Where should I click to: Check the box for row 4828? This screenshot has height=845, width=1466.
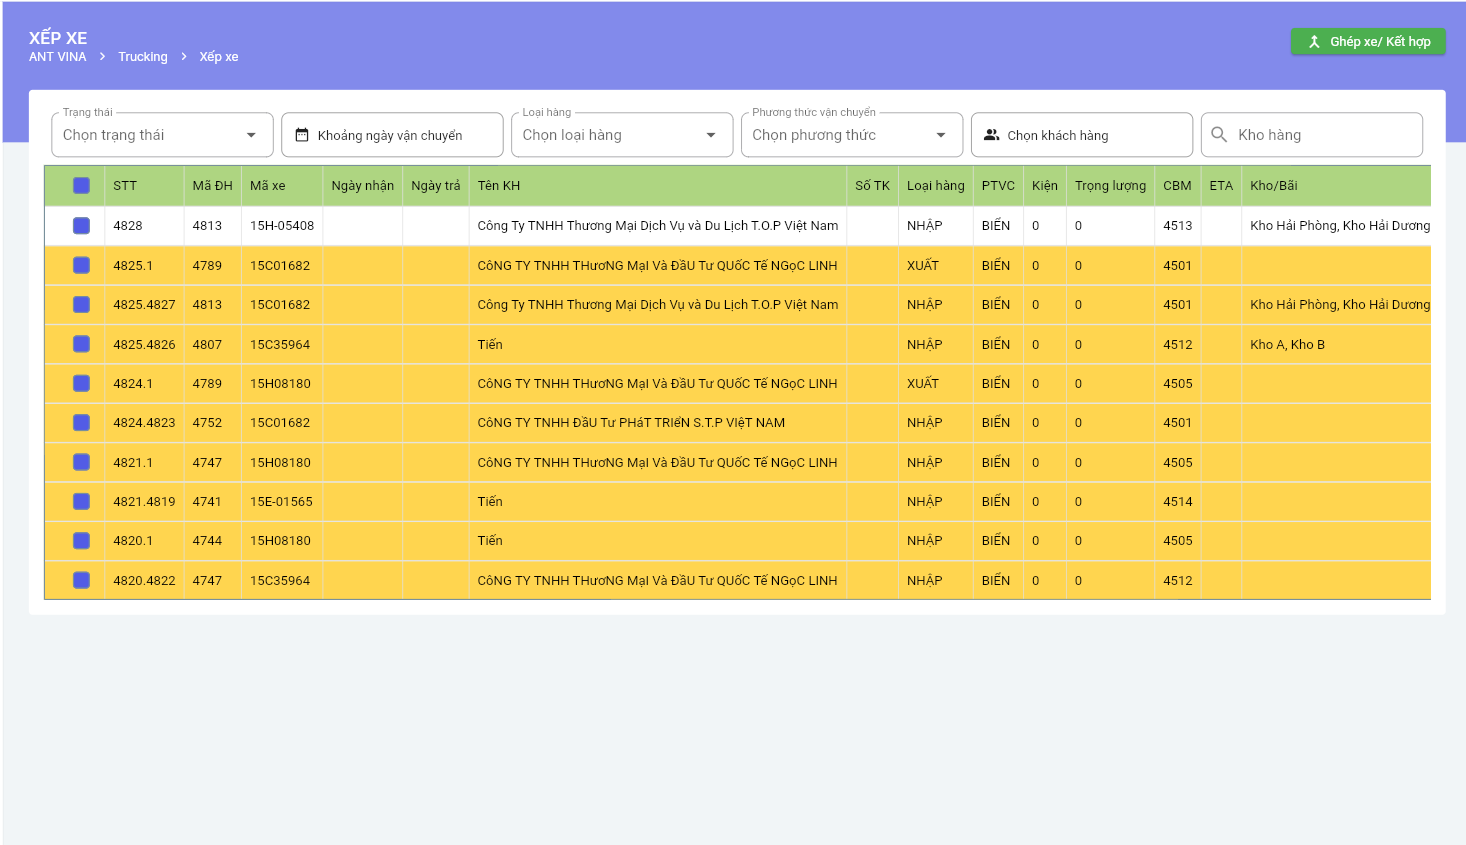pyautogui.click(x=82, y=226)
